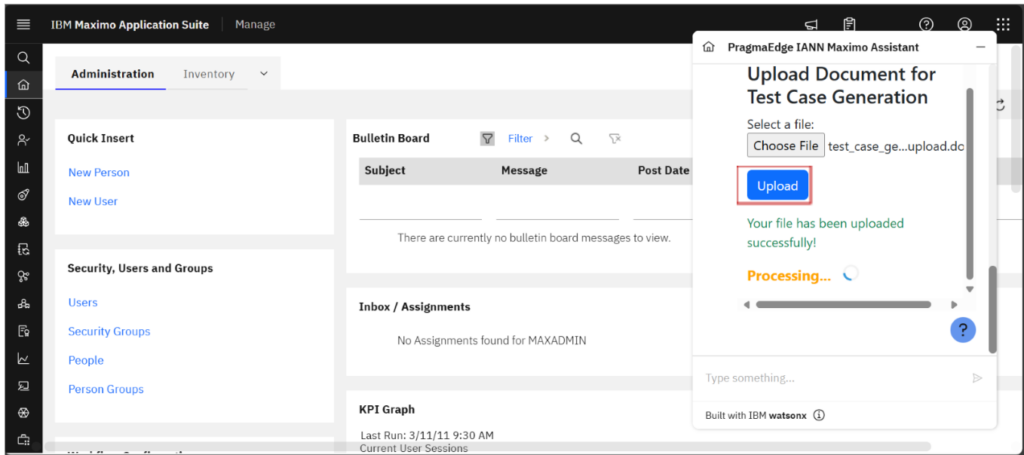Click the info icon beside IBM watsonx
The width and height of the screenshot is (1024, 455).
pos(819,415)
